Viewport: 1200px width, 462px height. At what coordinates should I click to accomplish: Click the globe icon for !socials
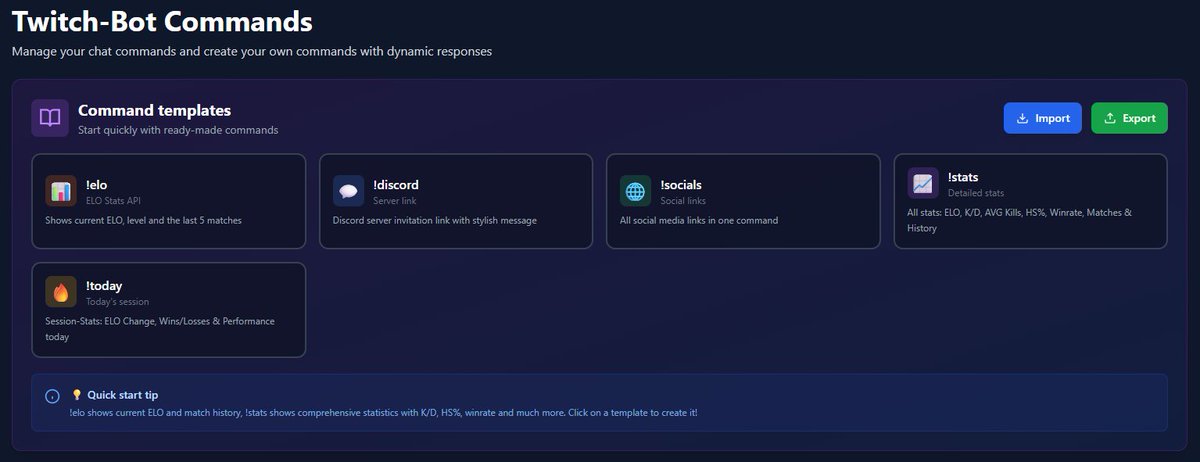[636, 191]
